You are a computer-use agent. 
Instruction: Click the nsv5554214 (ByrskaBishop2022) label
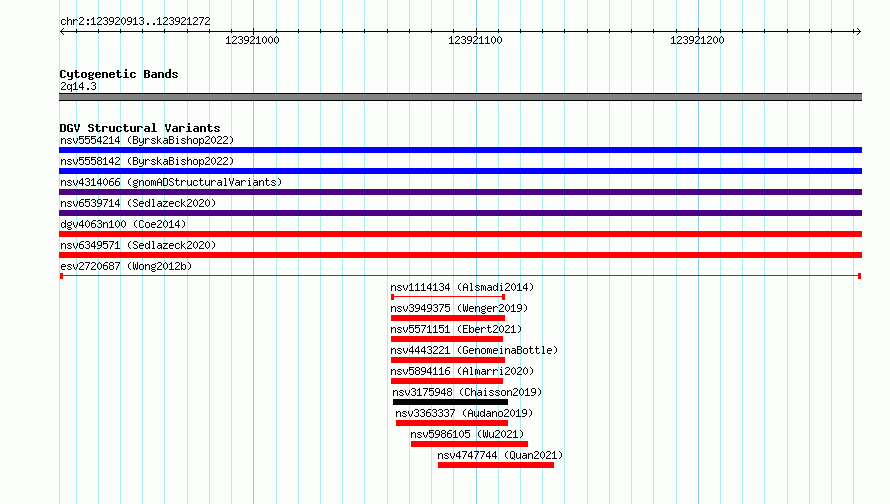click(x=147, y=140)
